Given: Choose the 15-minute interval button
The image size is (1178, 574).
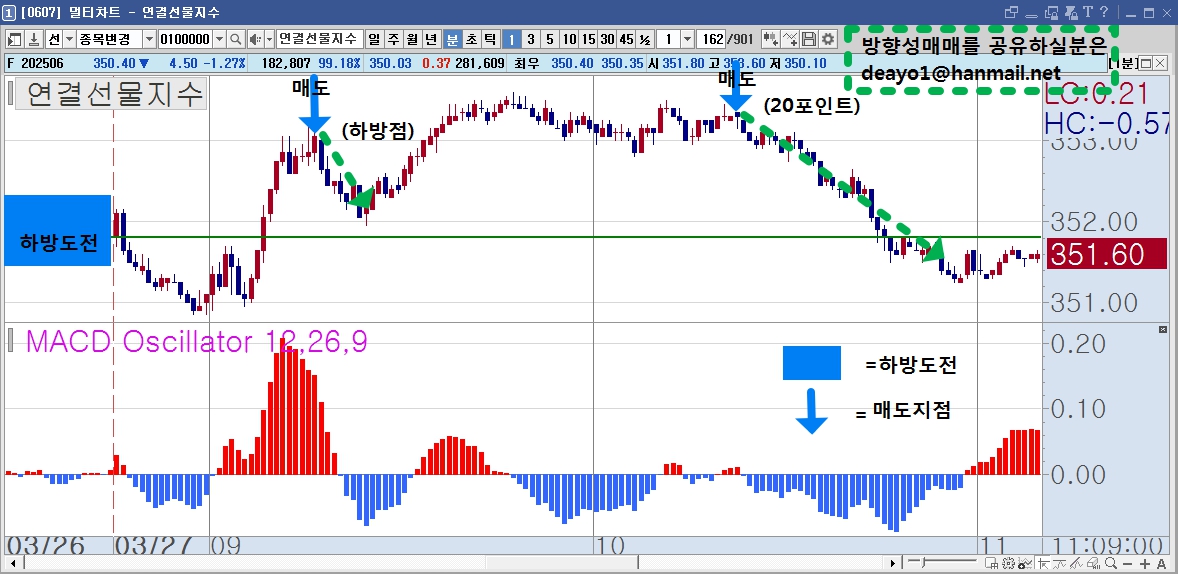Looking at the screenshot, I should tap(588, 39).
